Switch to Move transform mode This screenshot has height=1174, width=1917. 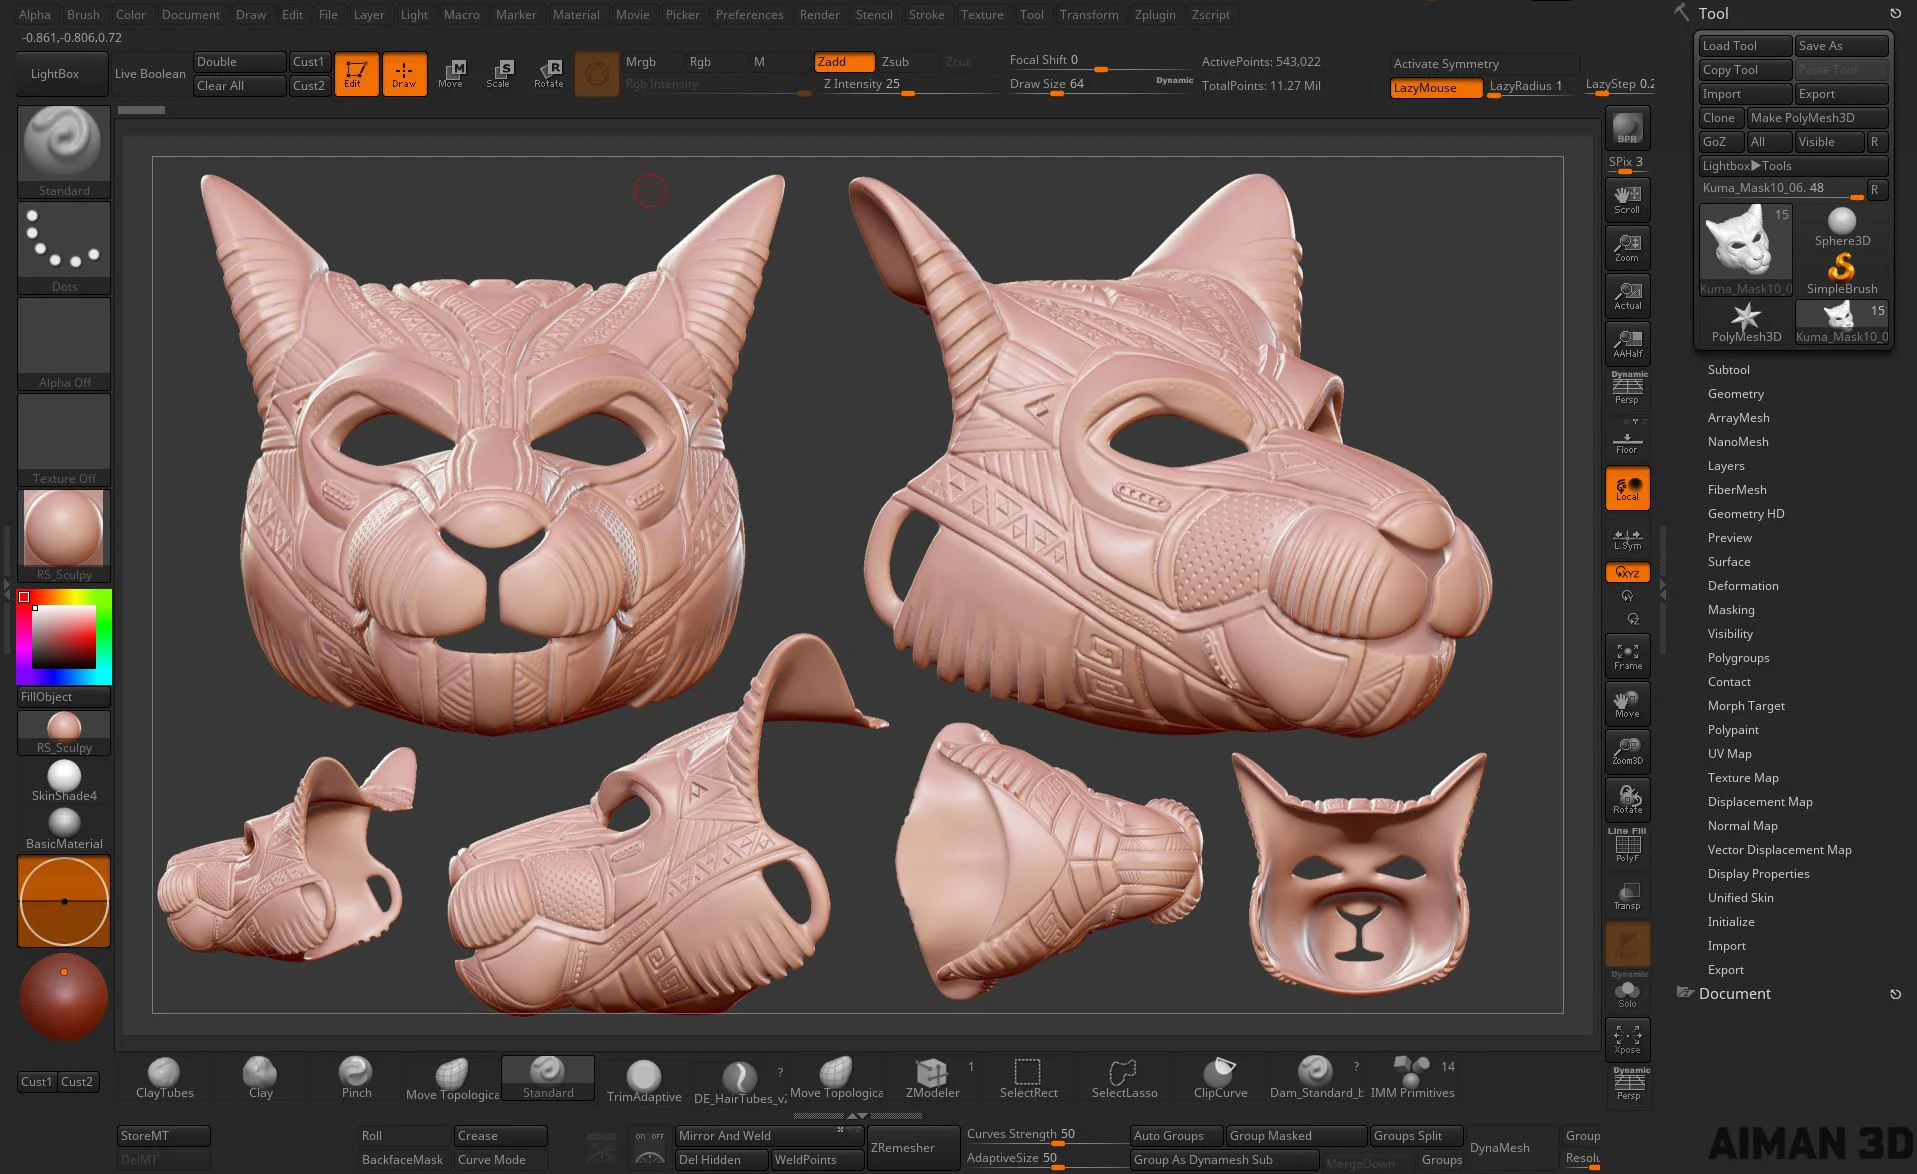451,74
